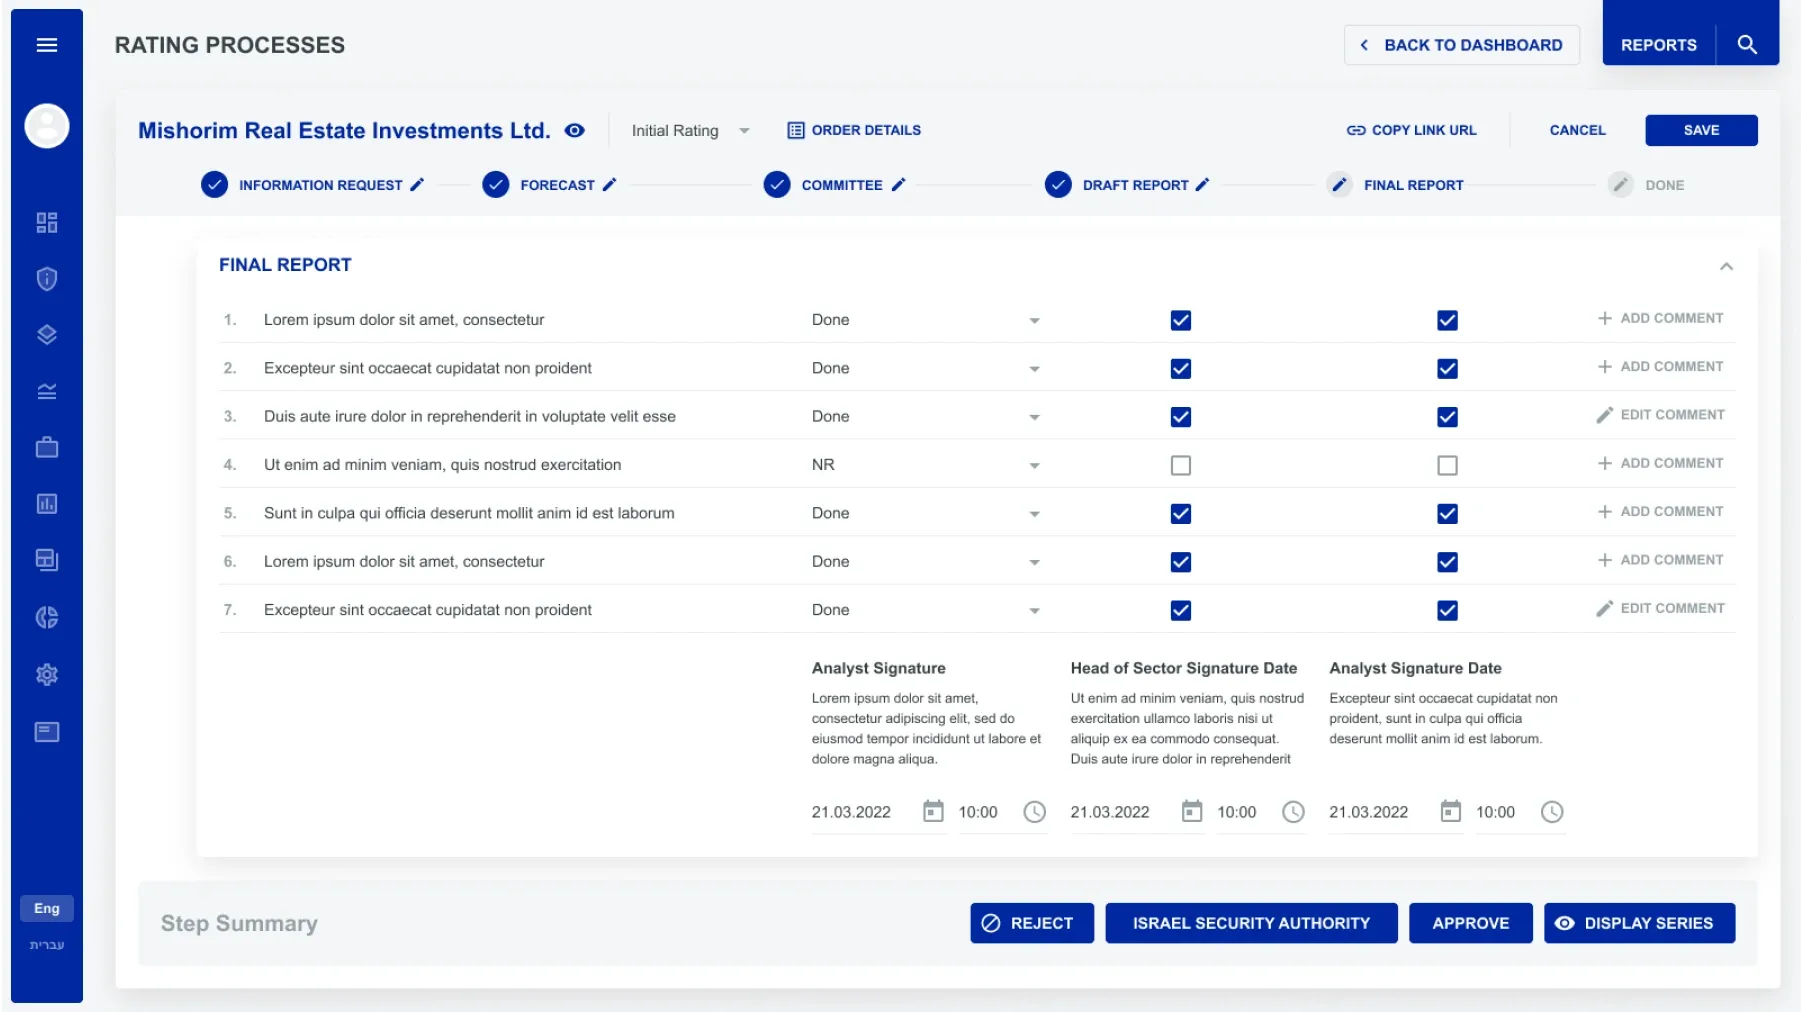Uncheck second checkbox in row 7
The height and width of the screenshot is (1012, 1801).
pos(1447,610)
